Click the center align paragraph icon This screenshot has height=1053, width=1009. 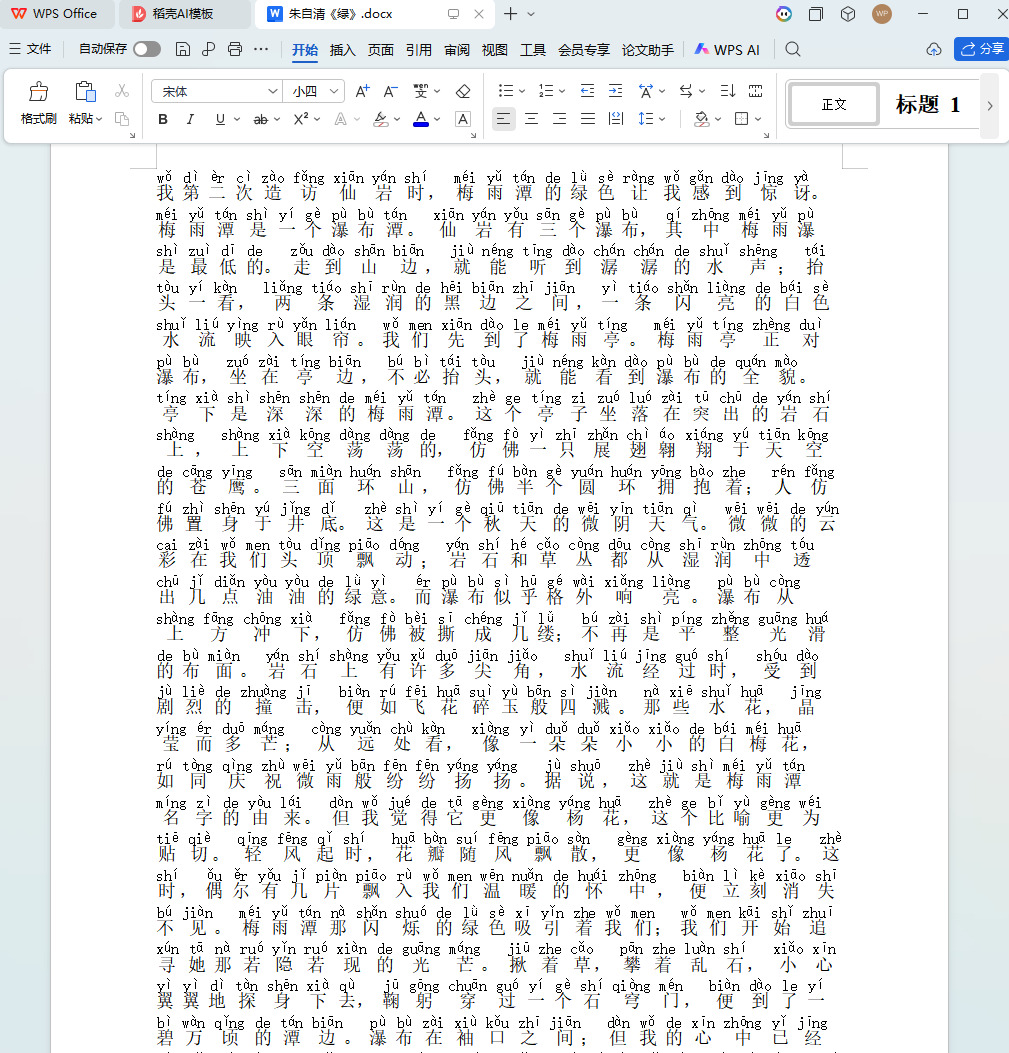click(531, 119)
